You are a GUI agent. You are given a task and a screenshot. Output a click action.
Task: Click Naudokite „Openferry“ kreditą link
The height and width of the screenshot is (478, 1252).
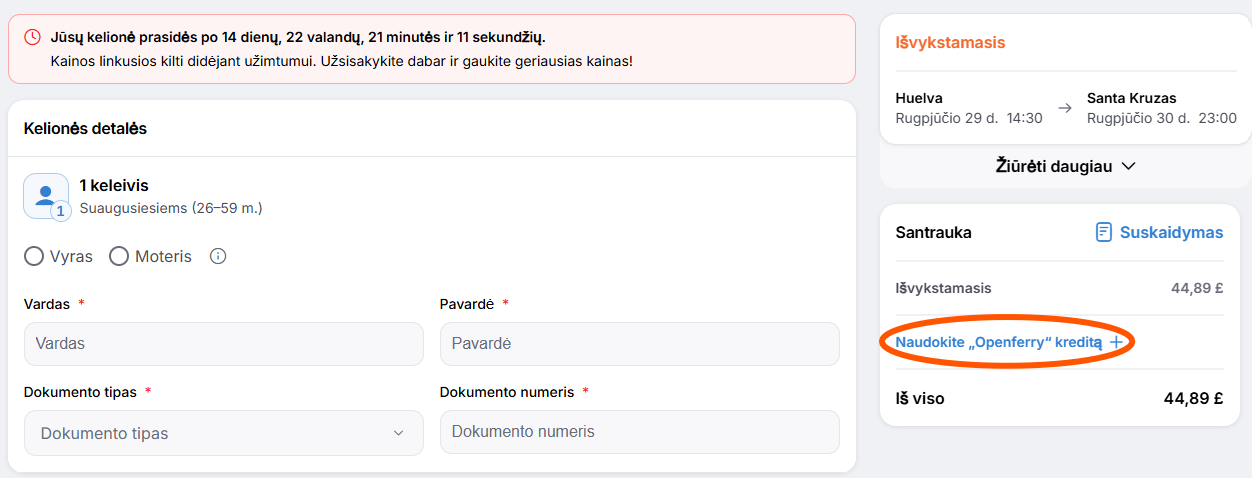998,342
